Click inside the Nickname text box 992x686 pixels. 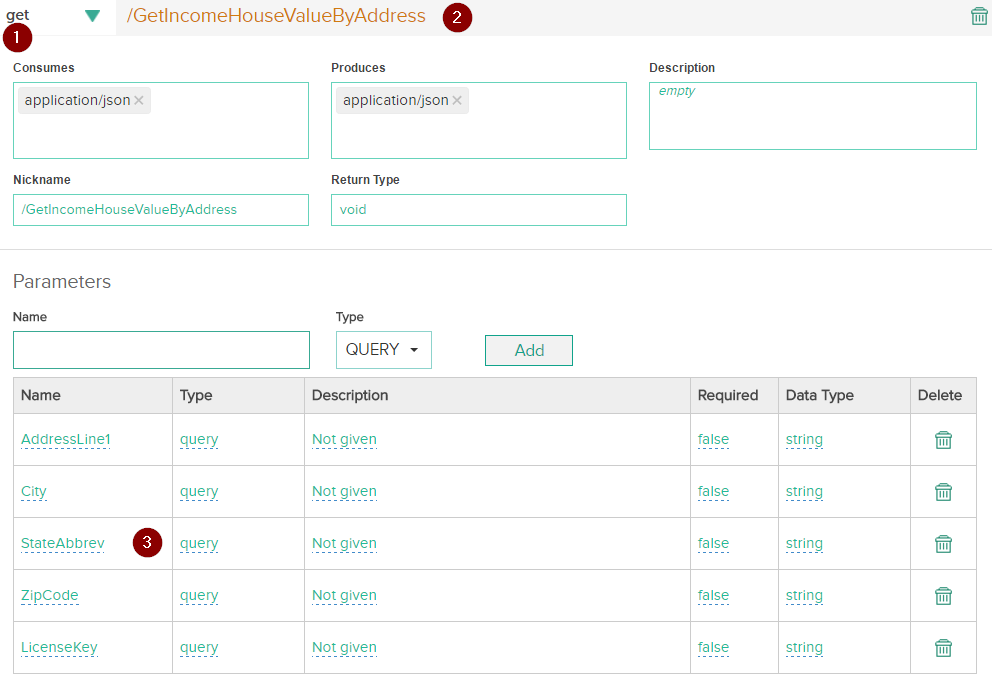[x=160, y=210]
